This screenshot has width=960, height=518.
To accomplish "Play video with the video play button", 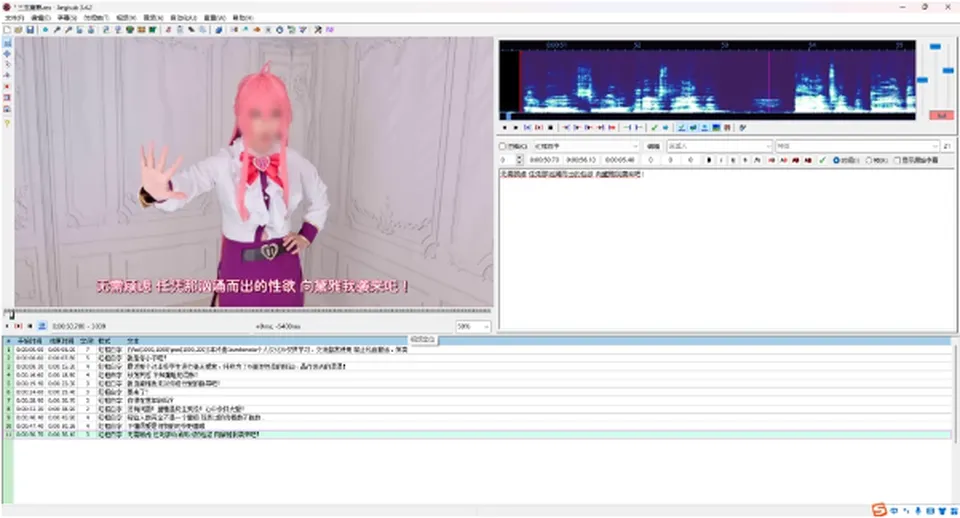I will click(7, 326).
